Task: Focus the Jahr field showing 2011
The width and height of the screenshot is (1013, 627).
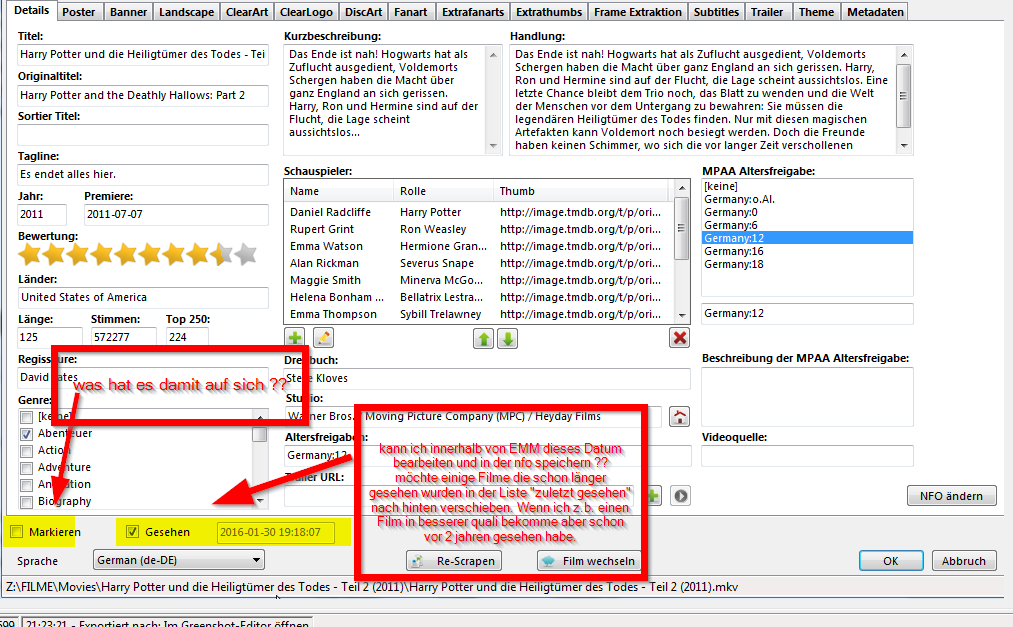Action: coord(42,214)
